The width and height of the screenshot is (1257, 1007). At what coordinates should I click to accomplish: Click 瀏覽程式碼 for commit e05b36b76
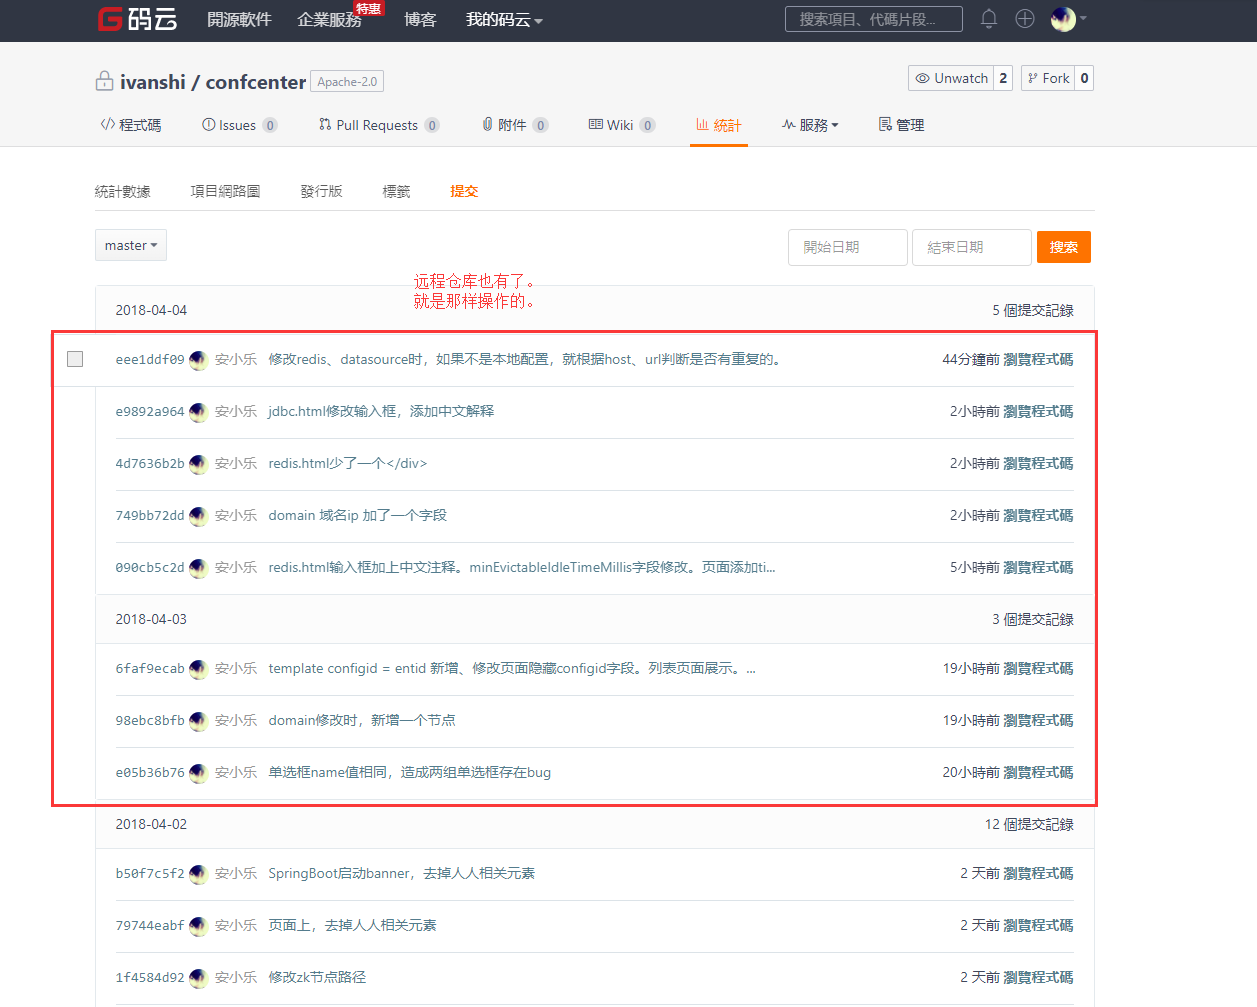tap(1038, 772)
